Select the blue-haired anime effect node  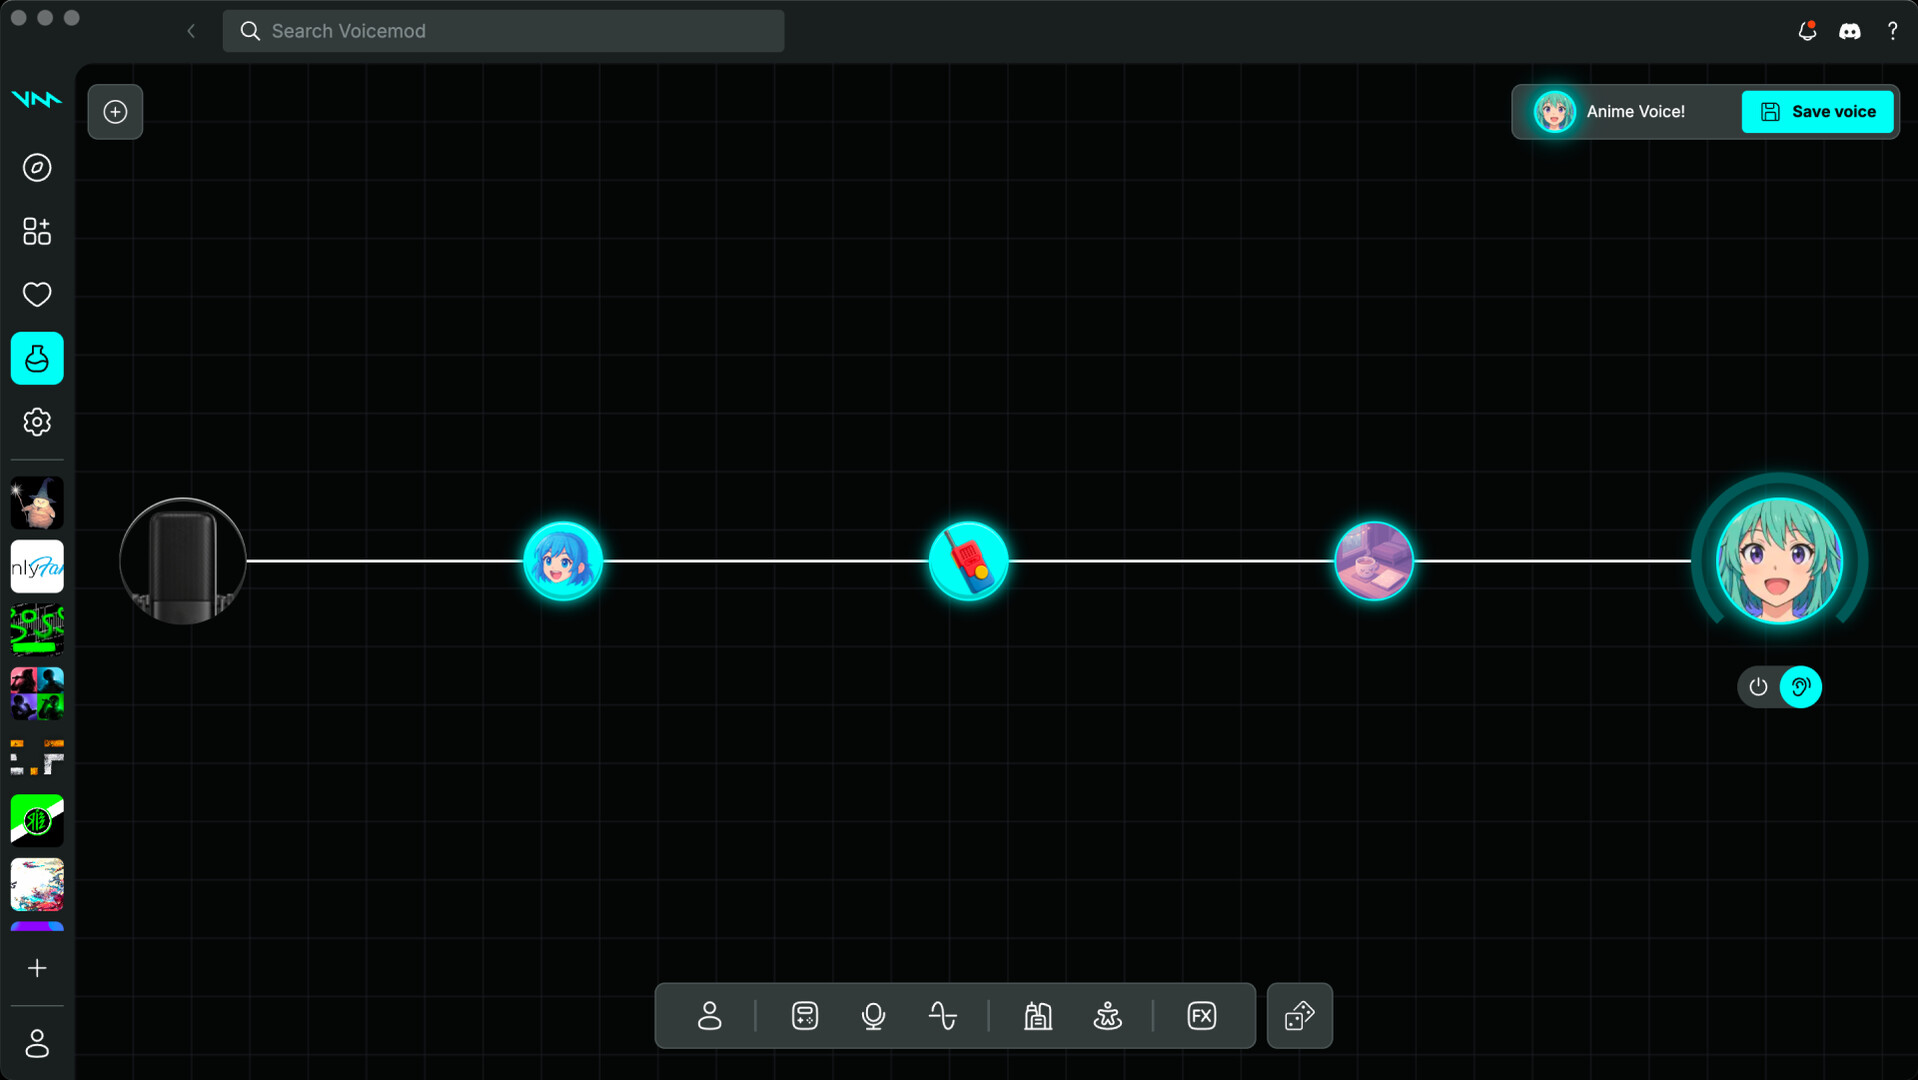tap(563, 561)
